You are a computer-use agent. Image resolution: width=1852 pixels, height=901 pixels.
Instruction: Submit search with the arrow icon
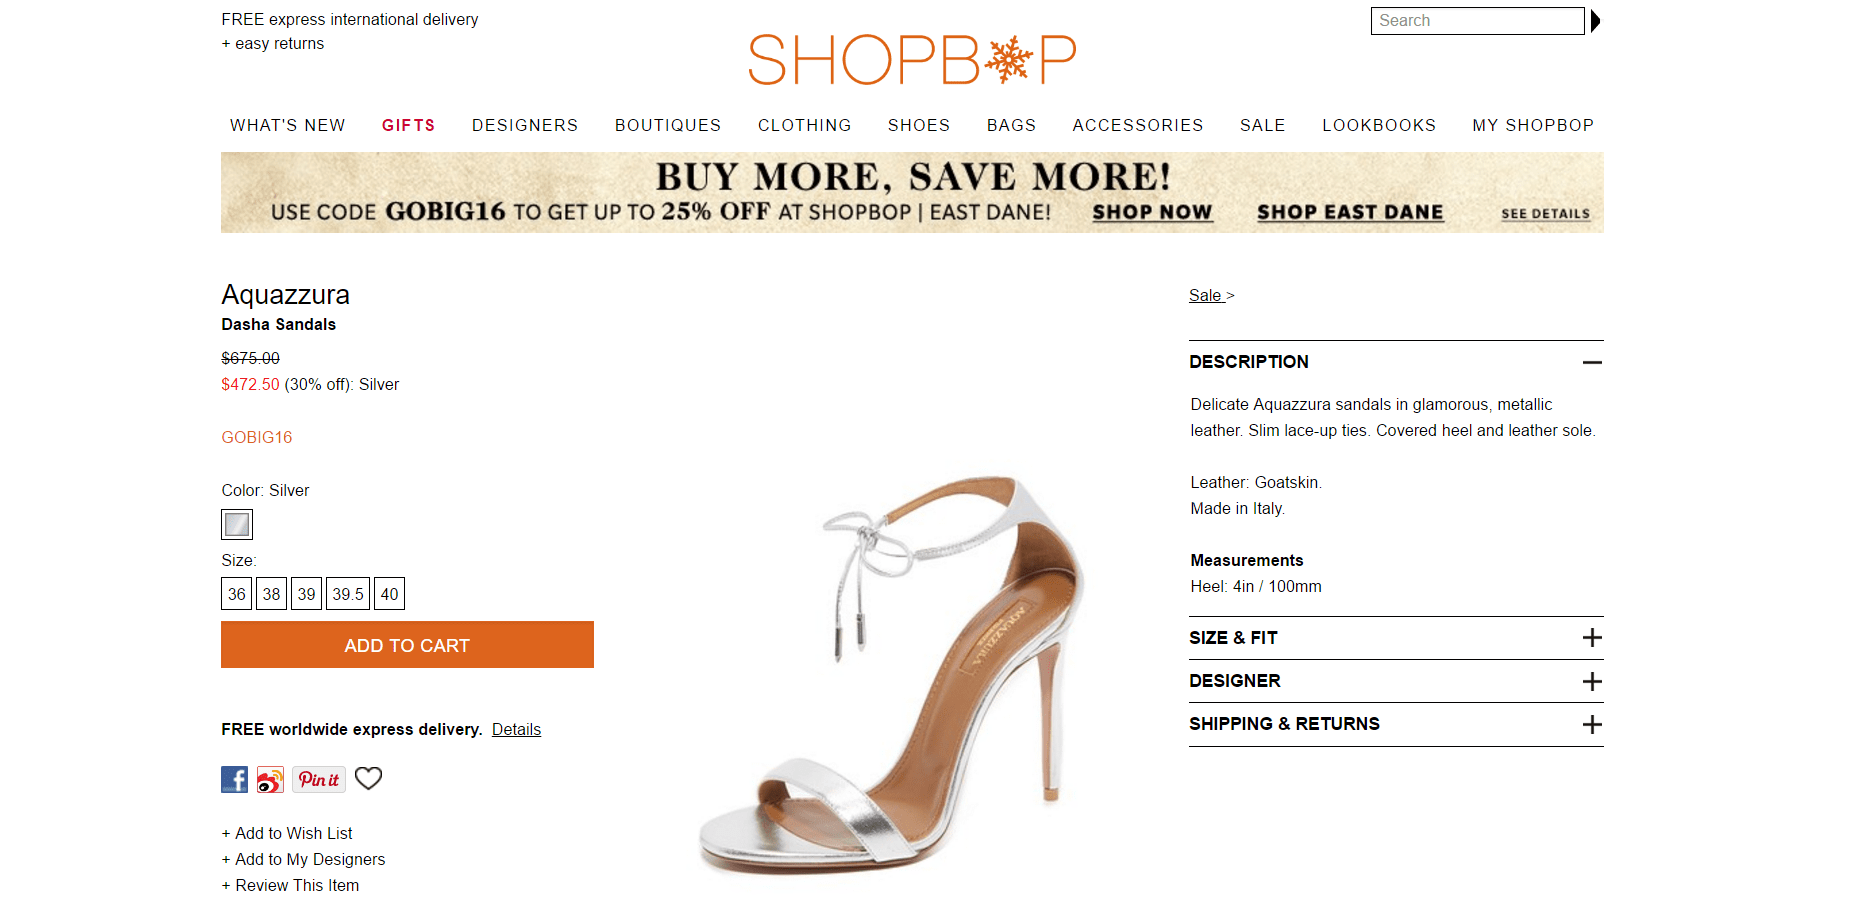(x=1596, y=21)
